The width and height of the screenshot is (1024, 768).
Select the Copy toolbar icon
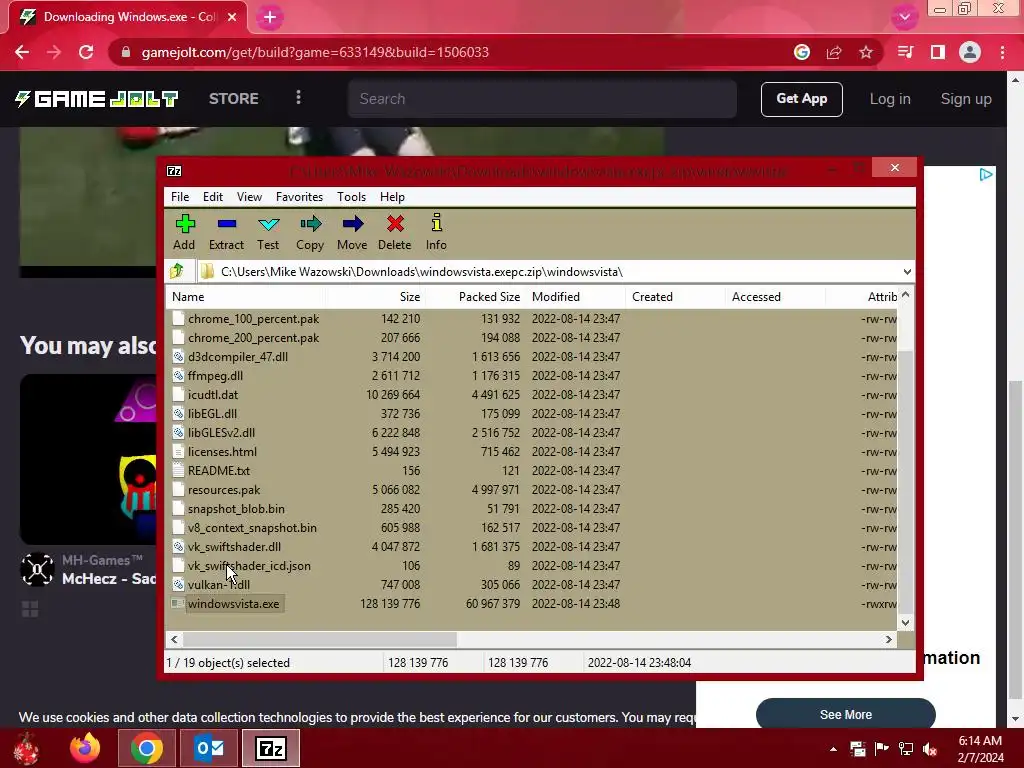[x=310, y=232]
